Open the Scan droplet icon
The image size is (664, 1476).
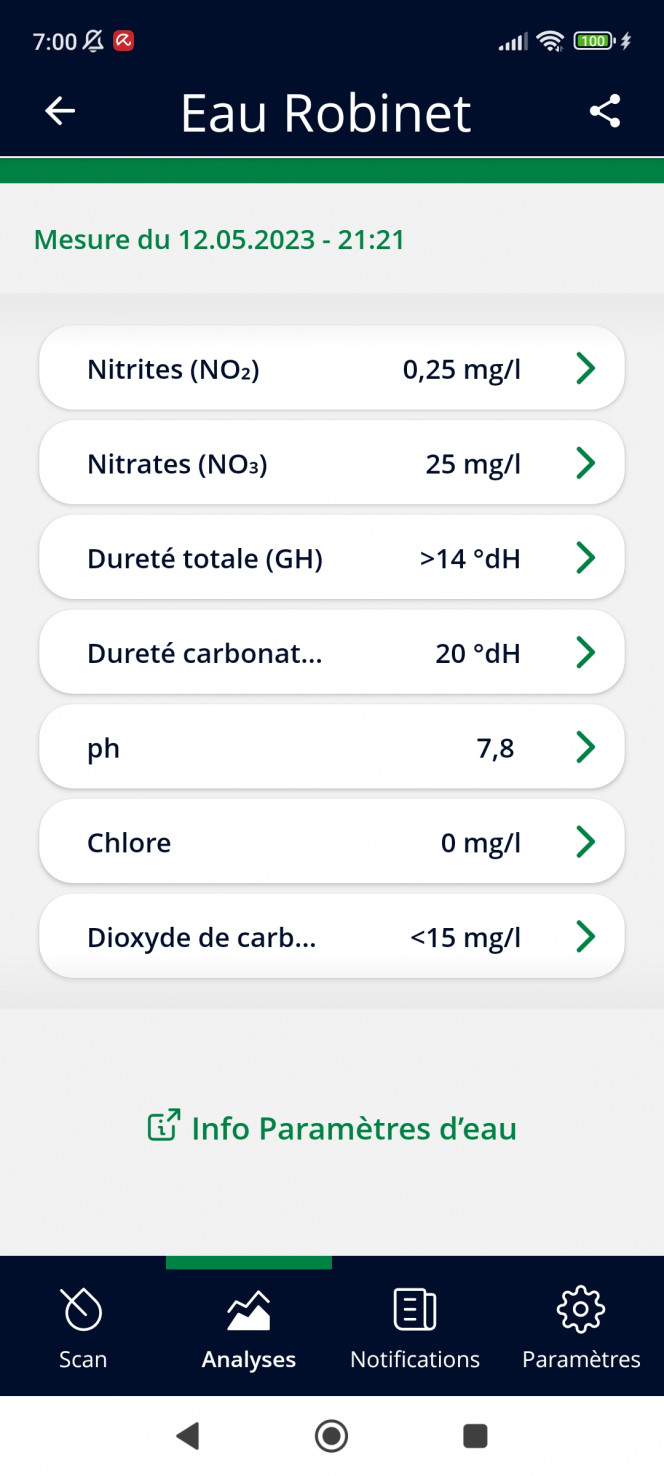(x=82, y=1309)
